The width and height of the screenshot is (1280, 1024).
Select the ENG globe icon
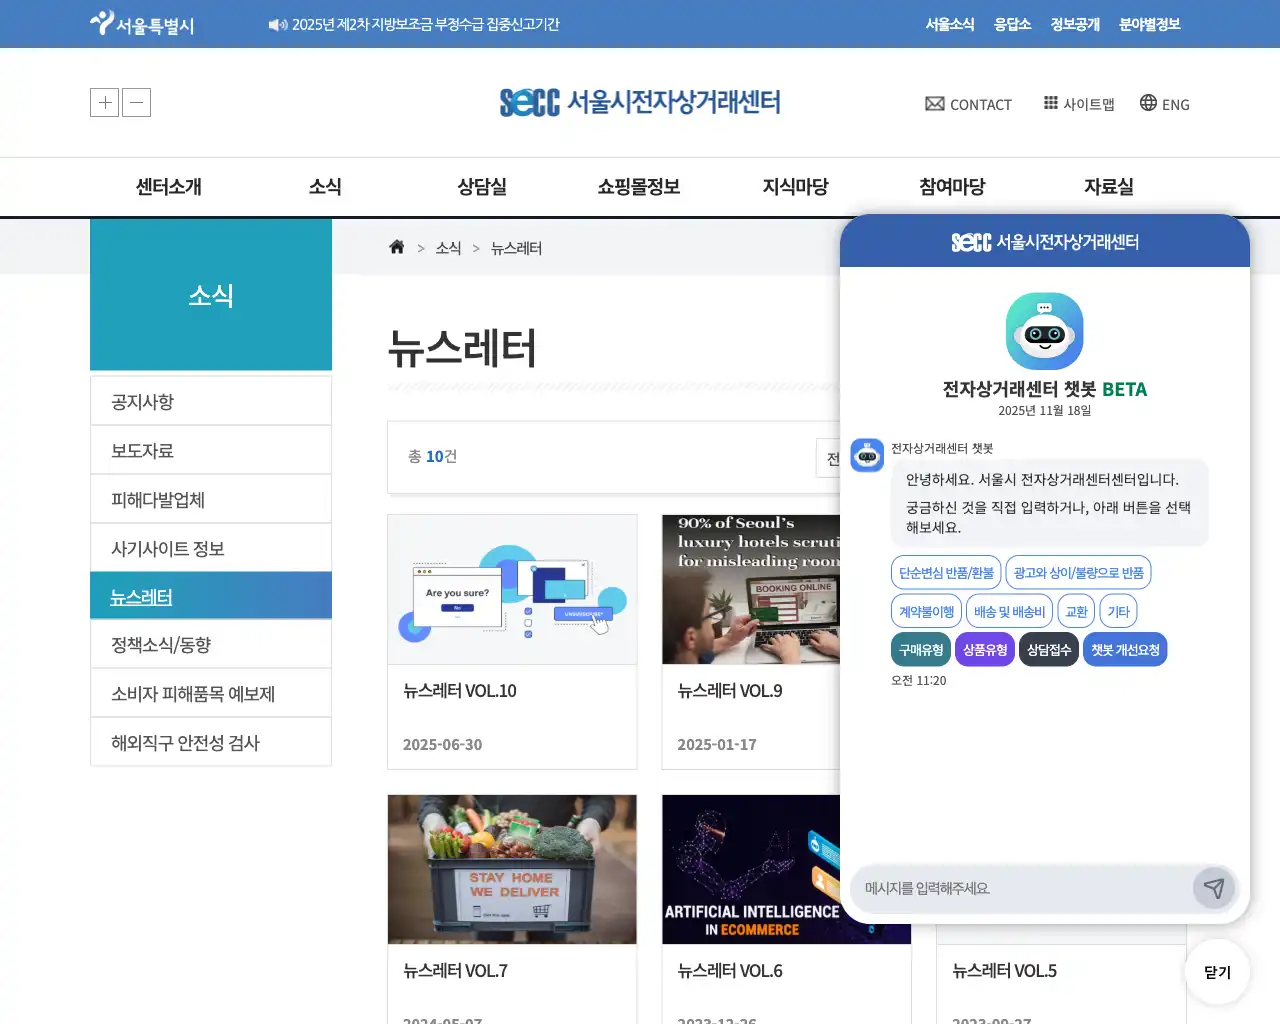click(x=1146, y=103)
